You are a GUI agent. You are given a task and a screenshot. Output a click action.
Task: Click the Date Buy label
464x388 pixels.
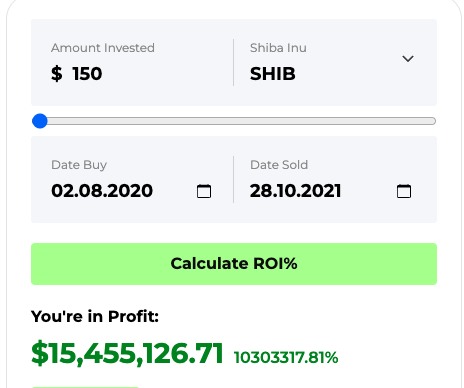[79, 165]
